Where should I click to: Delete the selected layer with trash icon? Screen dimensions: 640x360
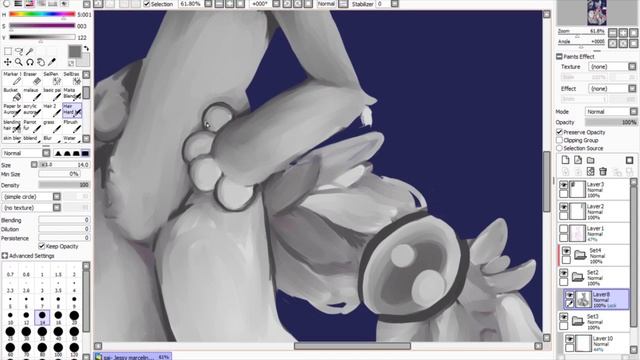pyautogui.click(x=603, y=171)
